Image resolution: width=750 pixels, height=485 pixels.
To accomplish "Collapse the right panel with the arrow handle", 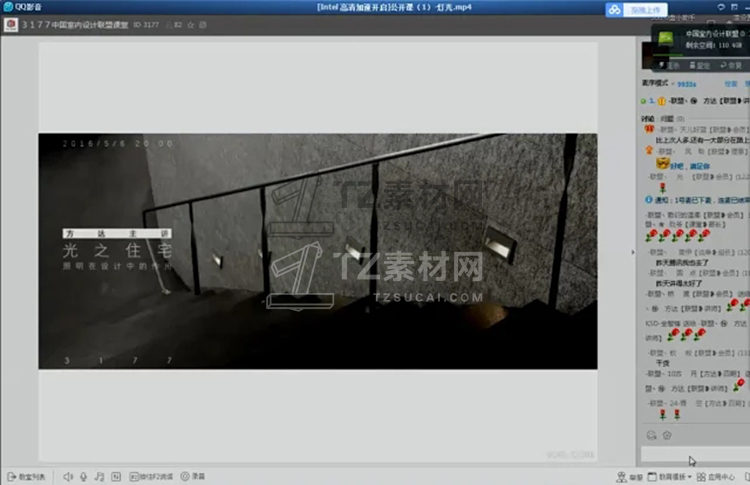I will (x=633, y=252).
